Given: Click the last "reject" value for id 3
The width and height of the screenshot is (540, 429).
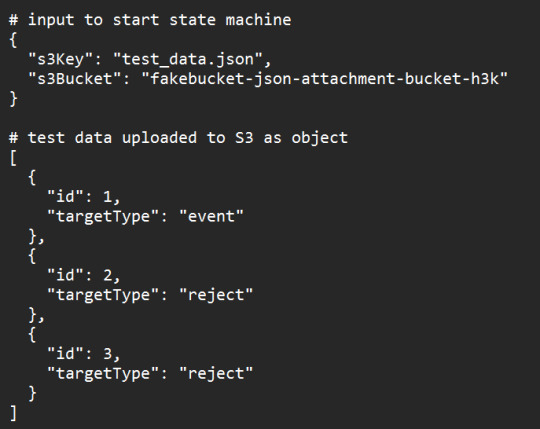Looking at the screenshot, I should [x=216, y=373].
